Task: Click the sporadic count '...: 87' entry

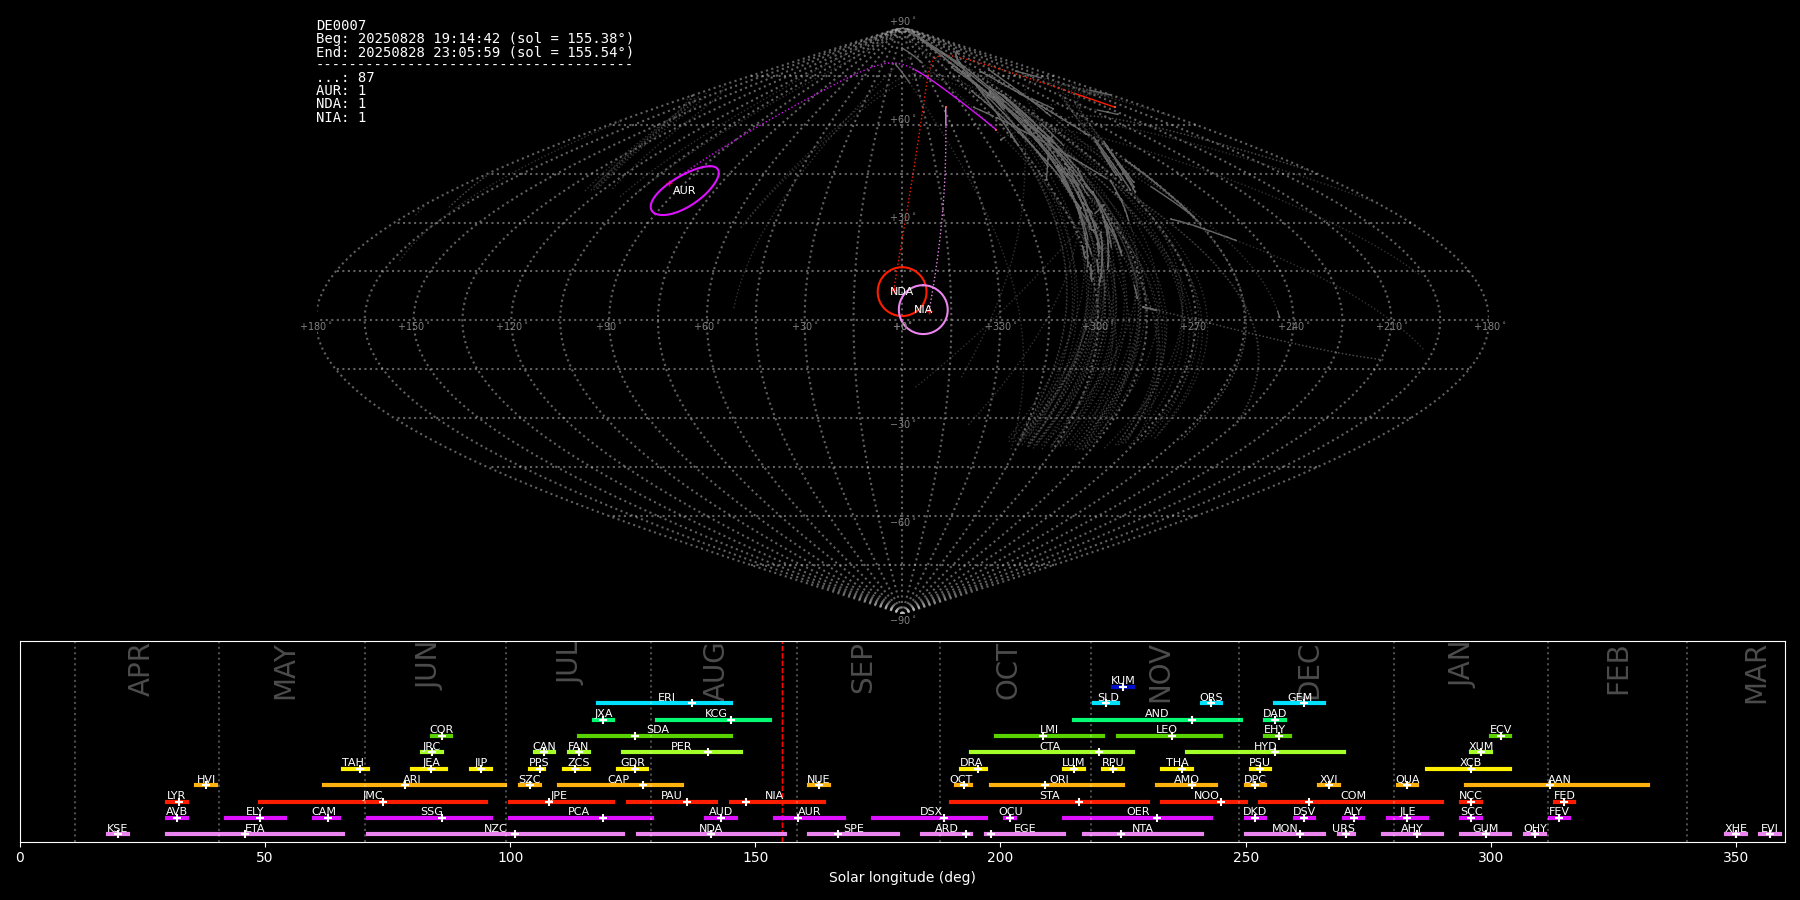Action: [x=345, y=78]
